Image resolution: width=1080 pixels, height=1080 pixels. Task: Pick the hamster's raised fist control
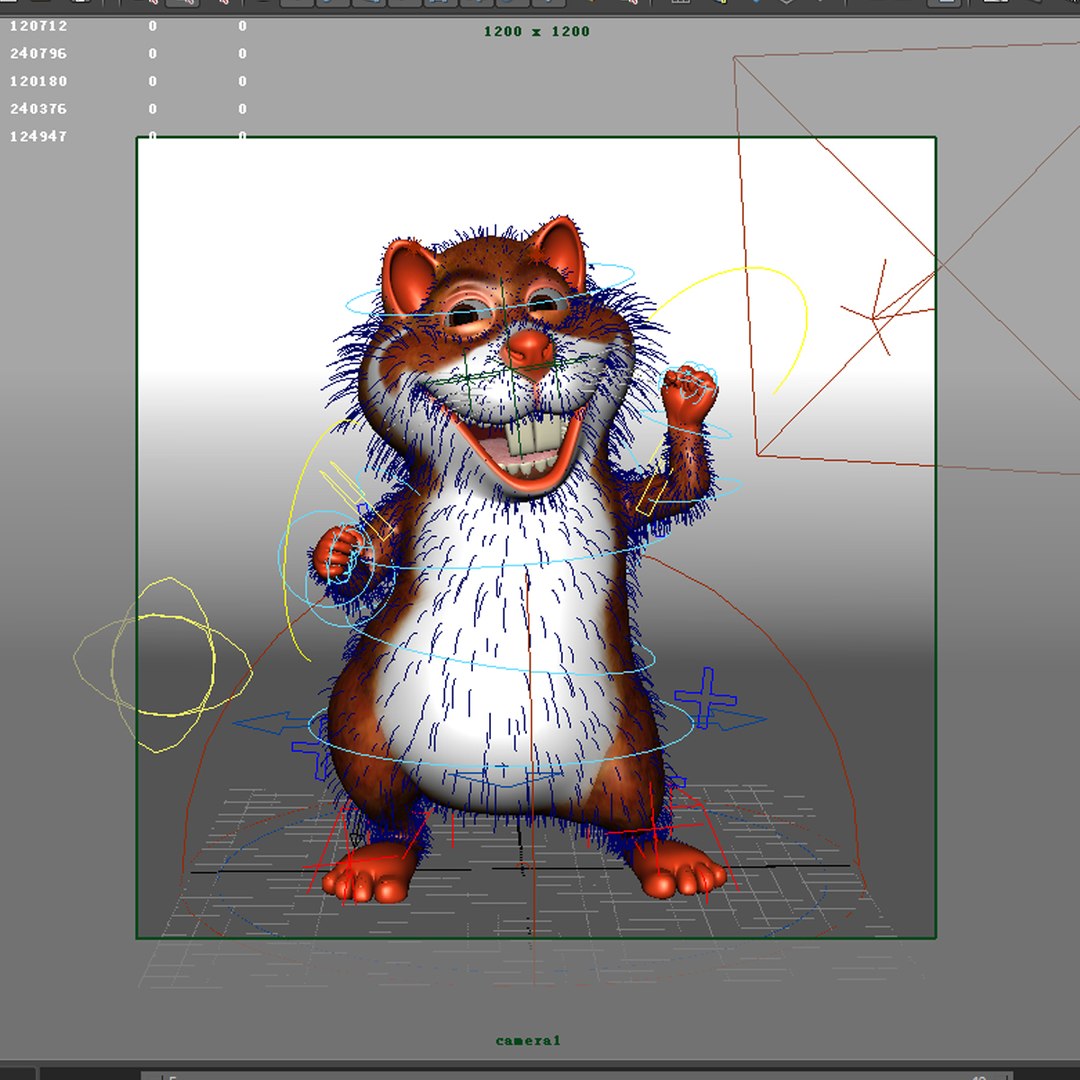pos(689,395)
